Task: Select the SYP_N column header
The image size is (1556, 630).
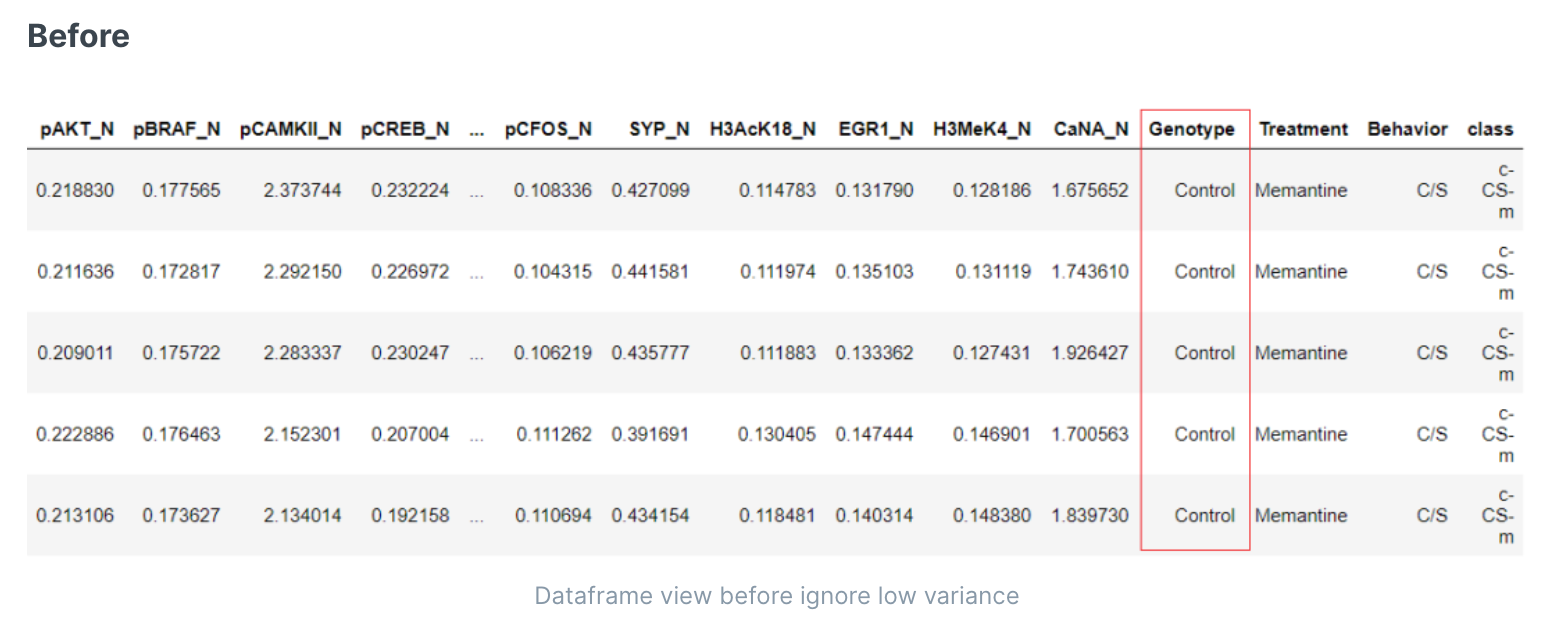Action: click(659, 129)
